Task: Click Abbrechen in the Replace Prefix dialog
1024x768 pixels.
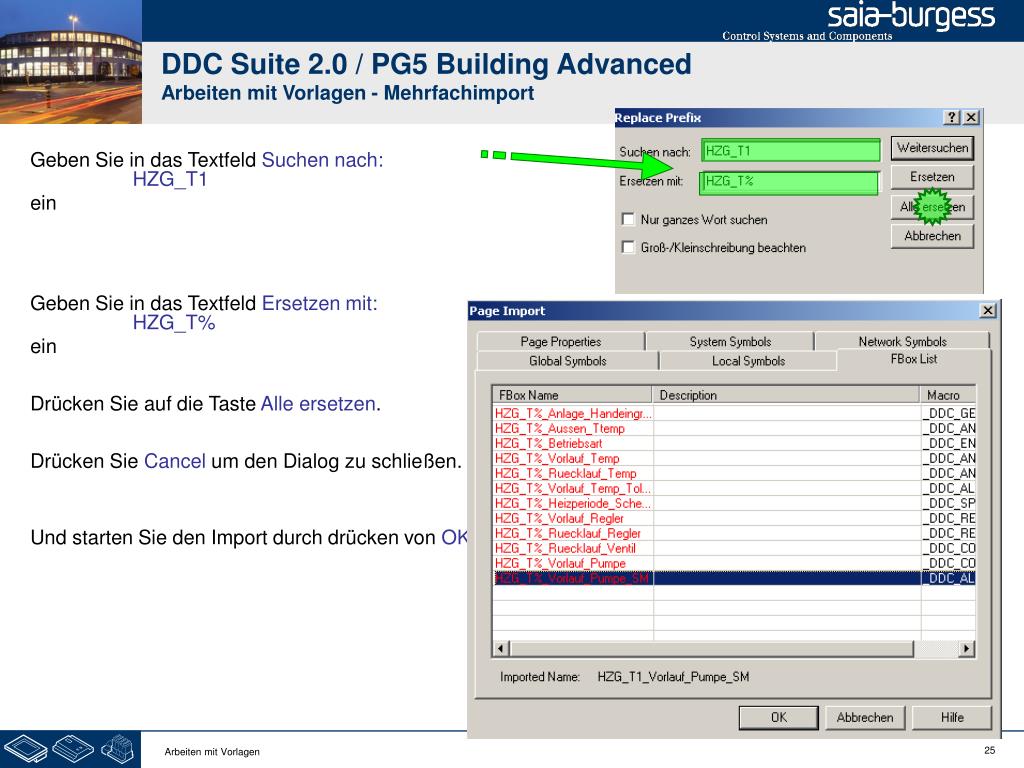Action: pyautogui.click(x=932, y=236)
